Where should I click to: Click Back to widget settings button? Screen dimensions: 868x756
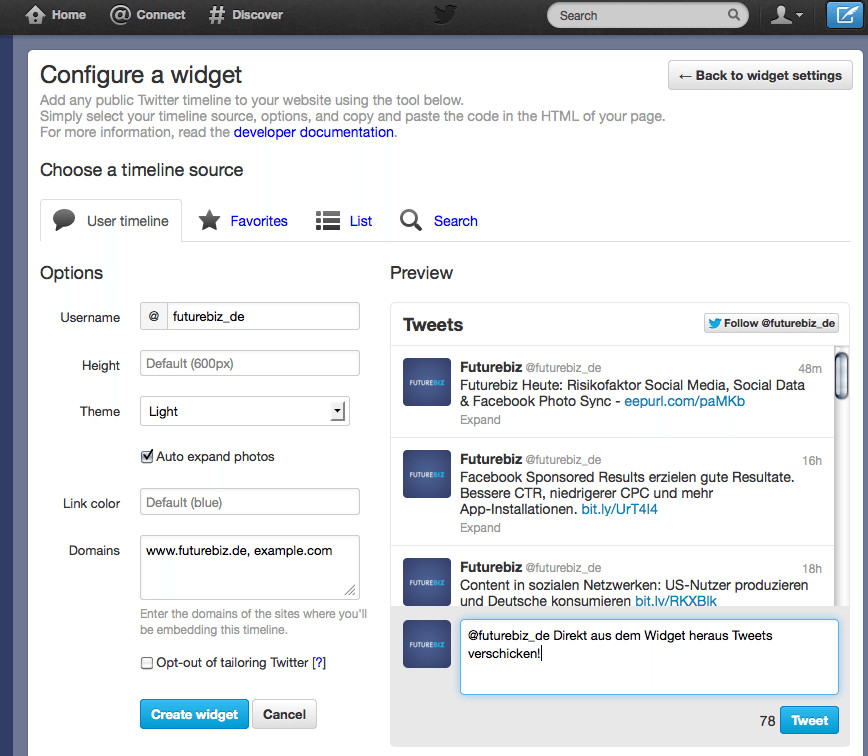click(760, 75)
